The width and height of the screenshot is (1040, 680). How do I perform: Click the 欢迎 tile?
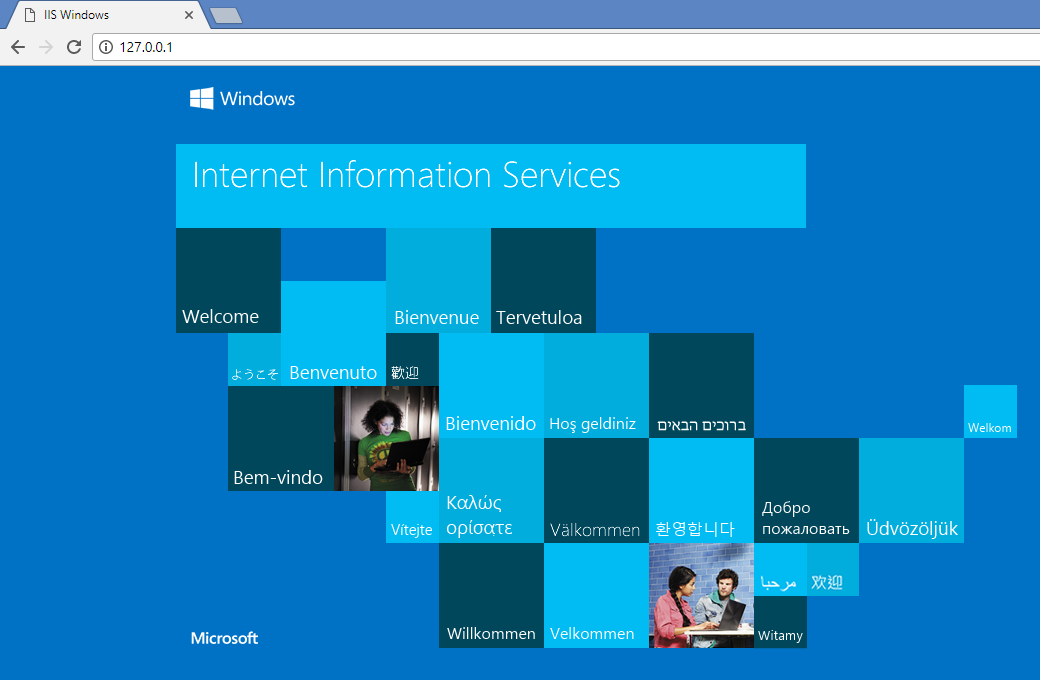coord(832,569)
